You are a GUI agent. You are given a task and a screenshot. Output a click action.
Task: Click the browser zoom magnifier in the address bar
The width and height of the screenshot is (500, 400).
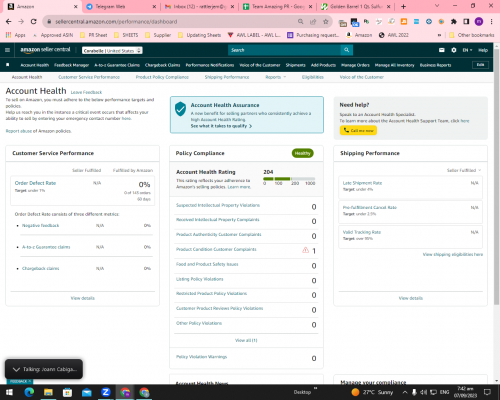tap(301, 22)
